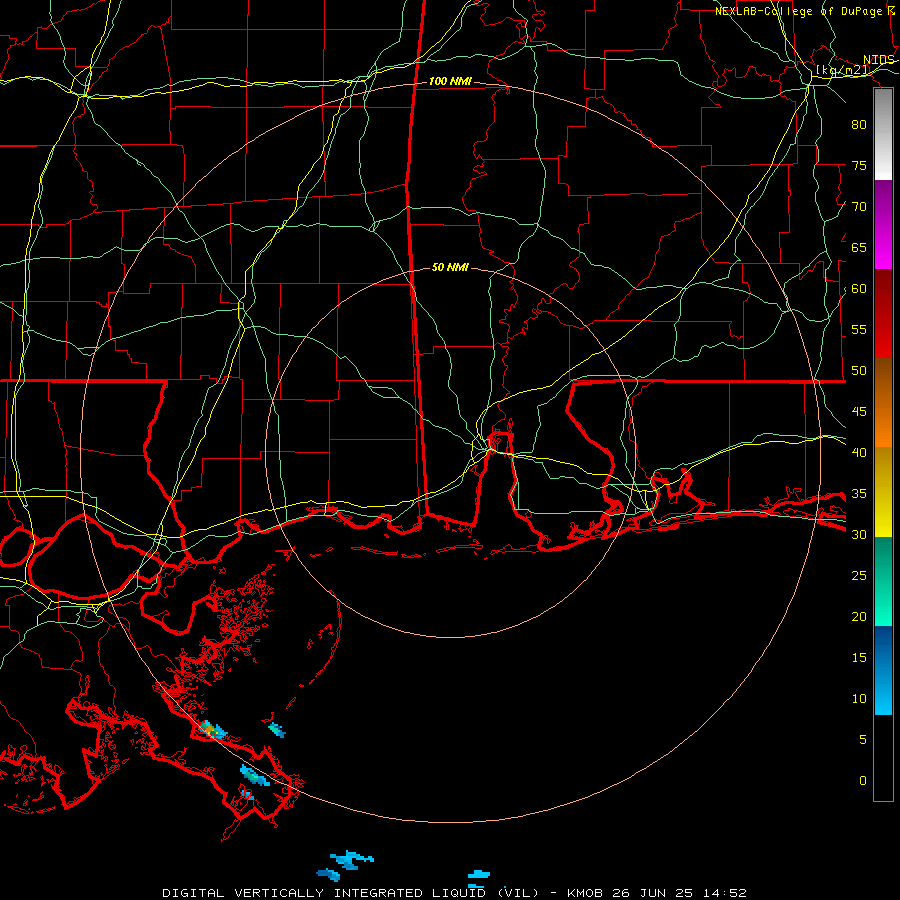Select the yellow segment of the color bar
This screenshot has height=900, width=900.
883,492
